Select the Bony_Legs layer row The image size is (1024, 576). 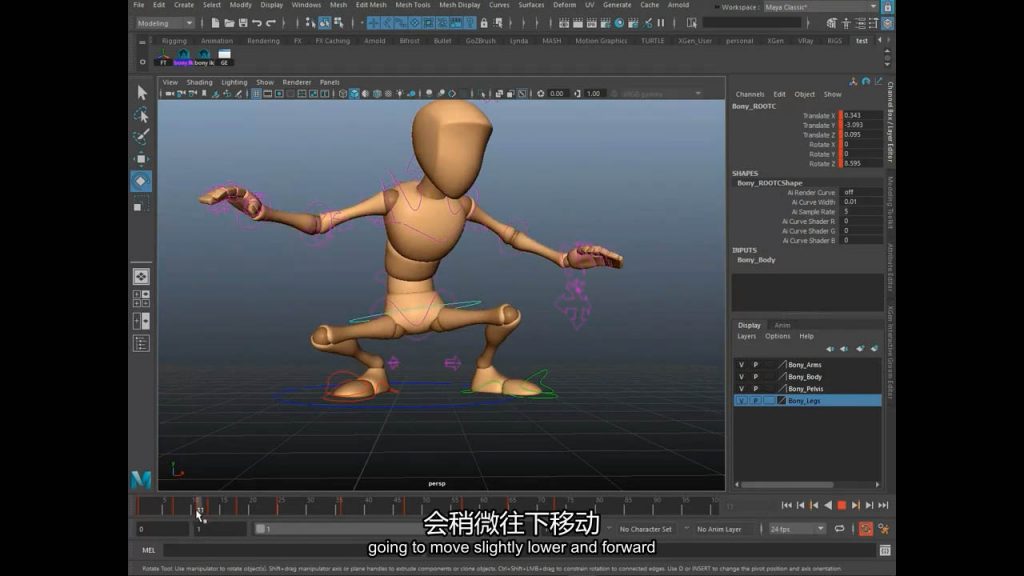click(x=808, y=400)
